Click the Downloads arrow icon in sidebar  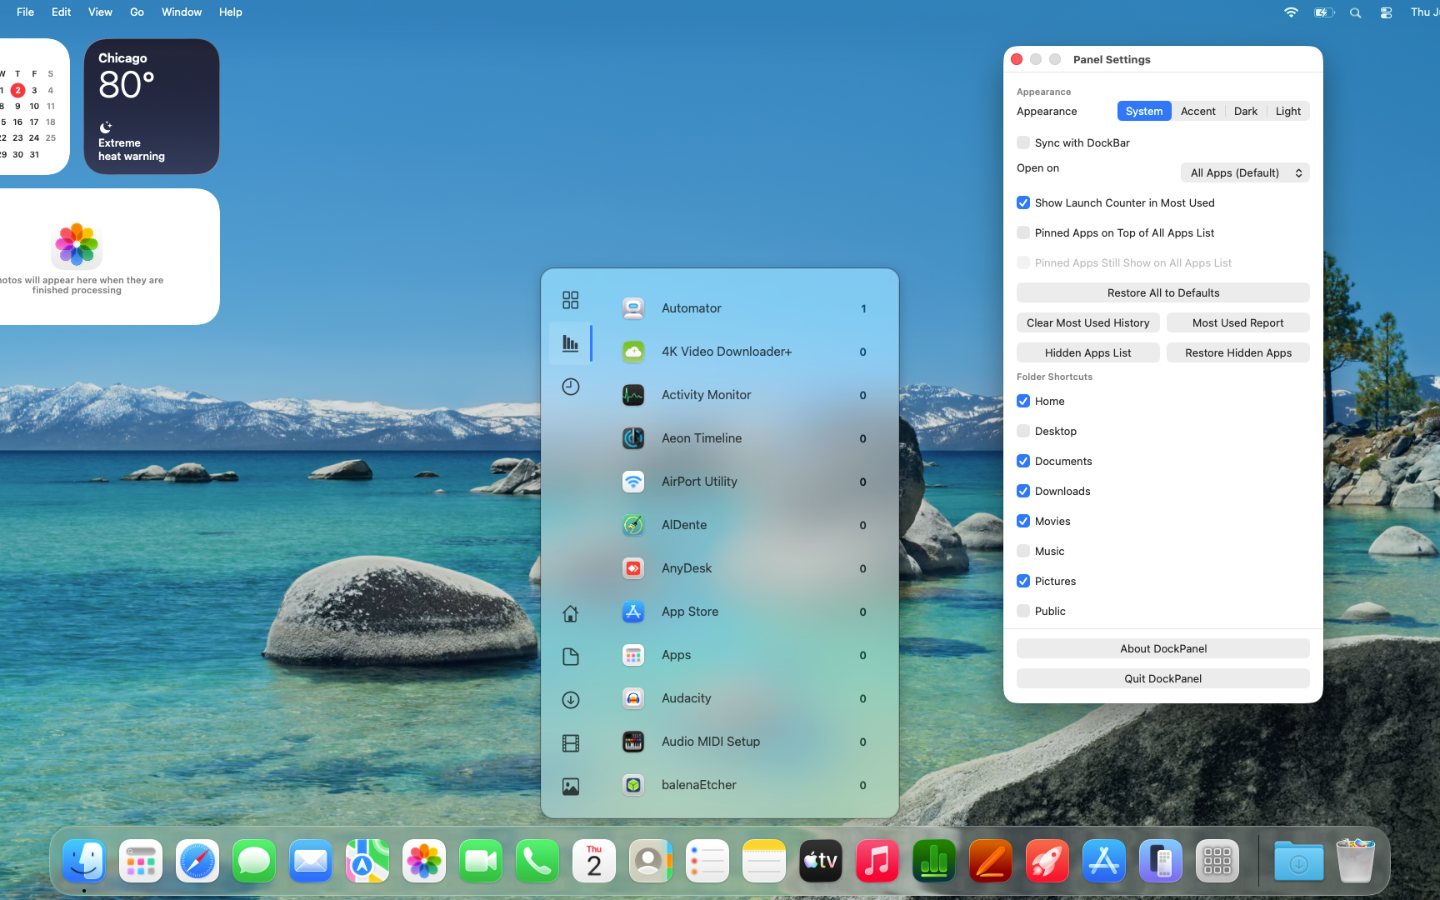point(570,700)
